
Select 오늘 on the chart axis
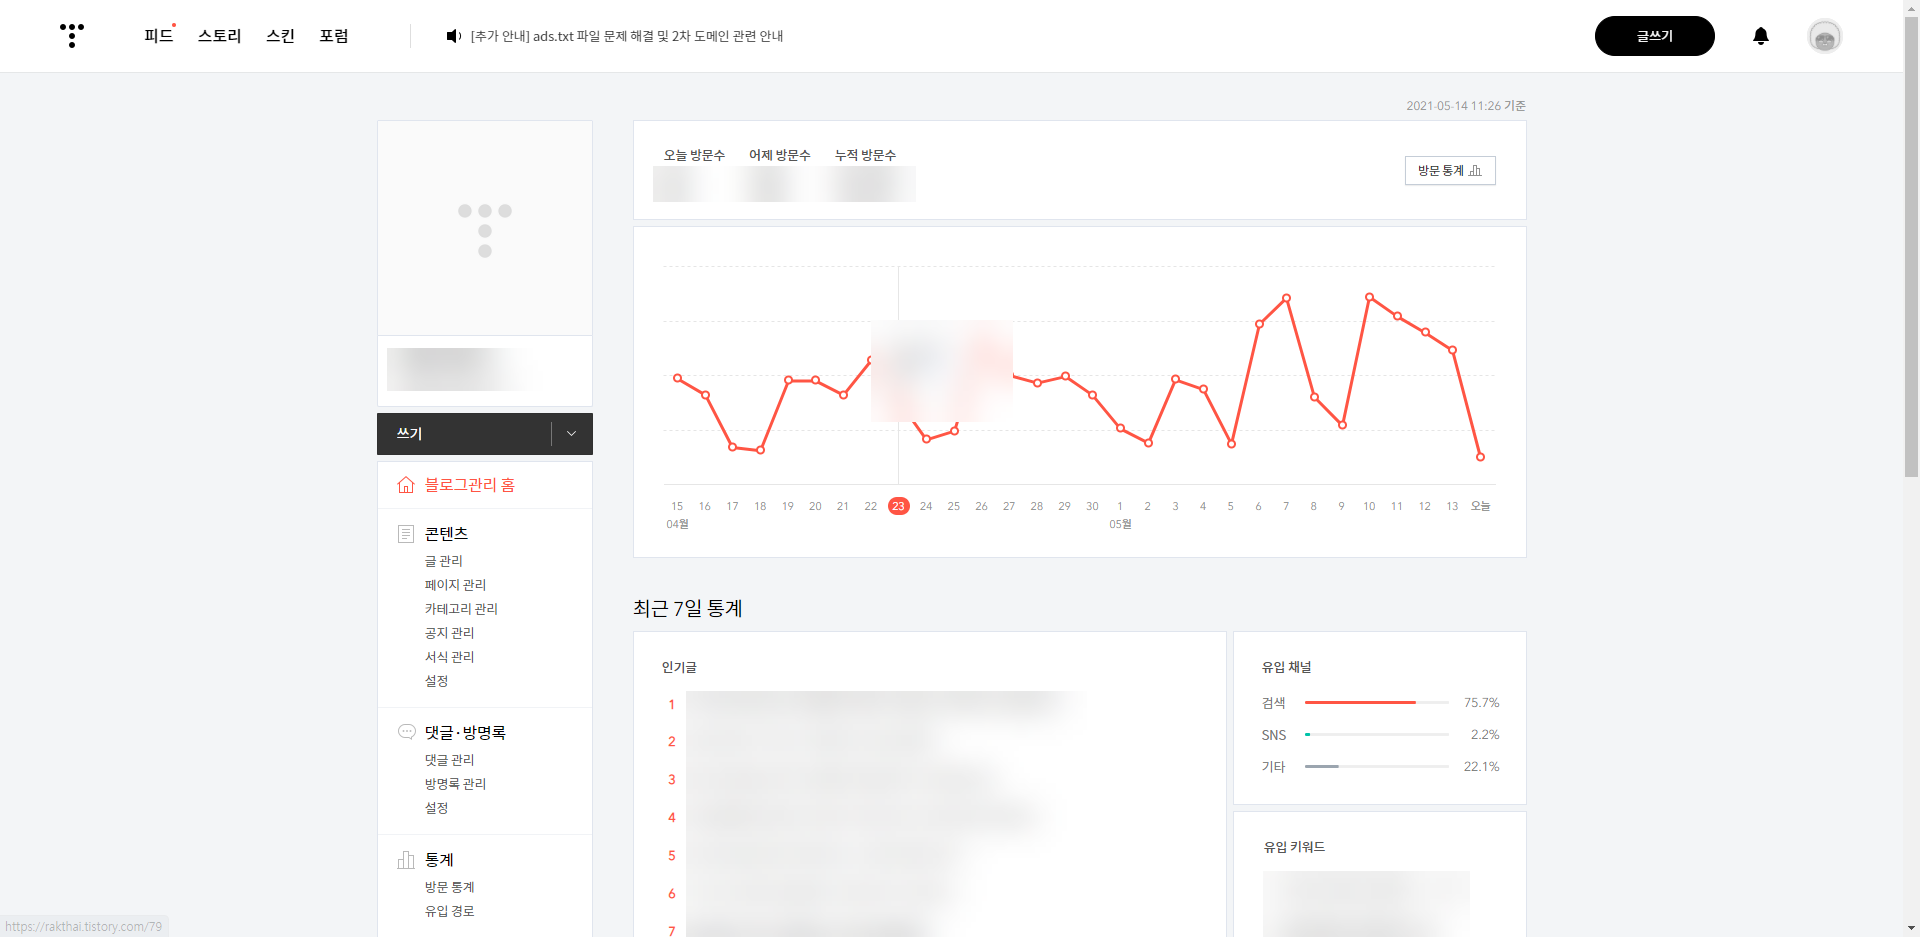1480,506
